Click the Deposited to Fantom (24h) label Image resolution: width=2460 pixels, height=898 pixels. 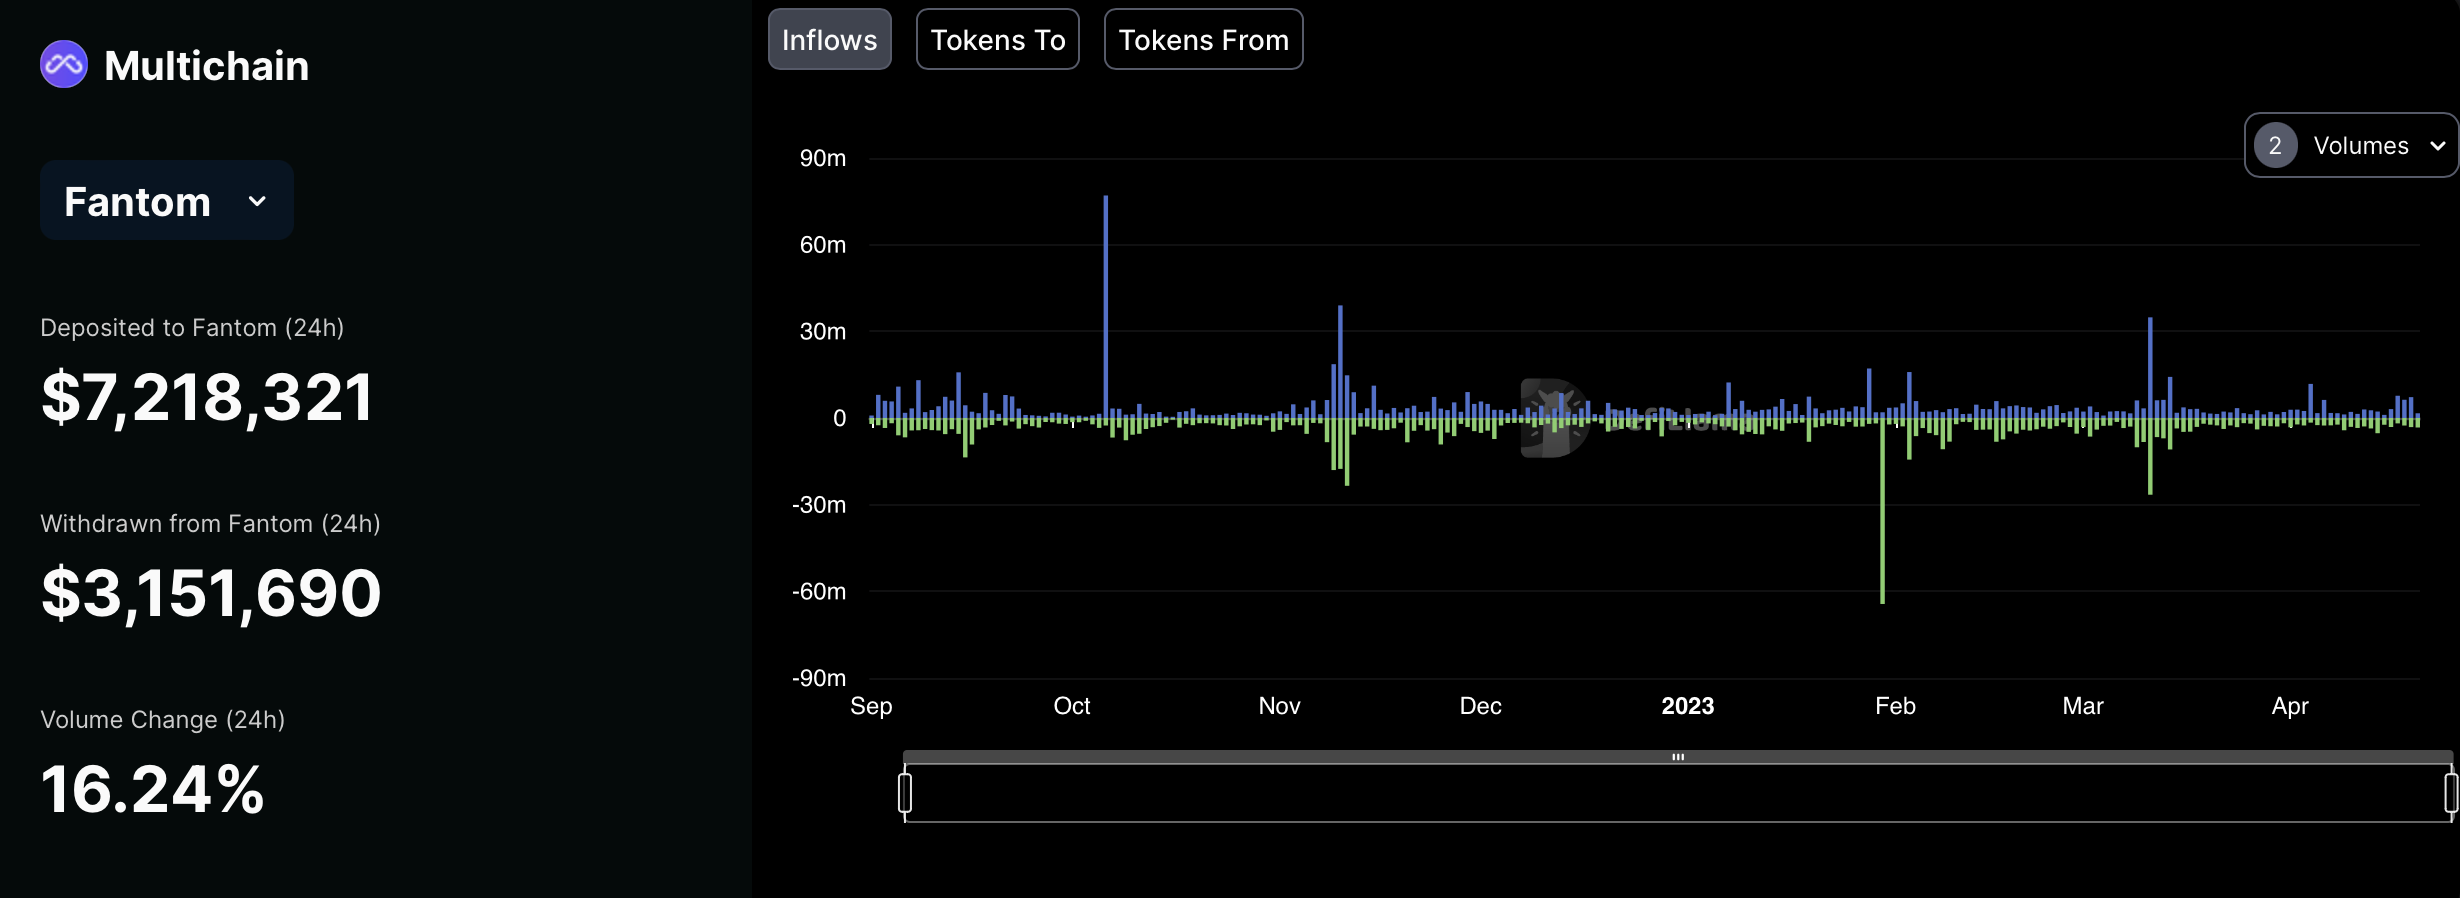[x=192, y=328]
